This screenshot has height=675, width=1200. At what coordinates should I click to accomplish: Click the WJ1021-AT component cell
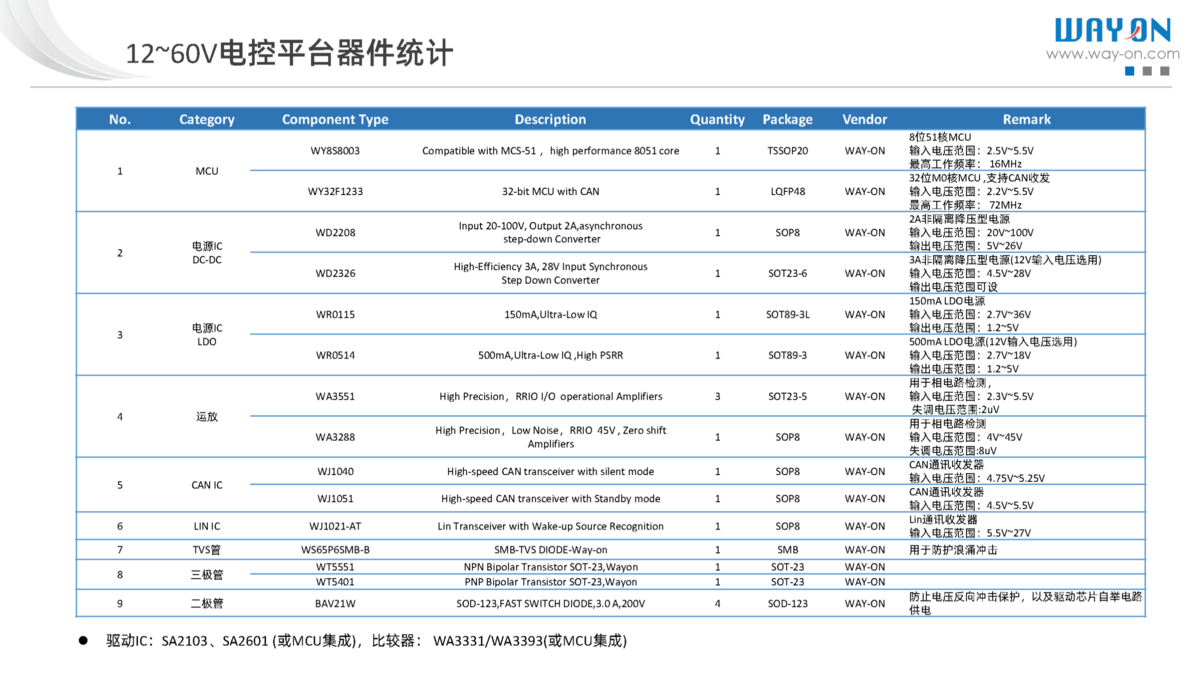[335, 526]
